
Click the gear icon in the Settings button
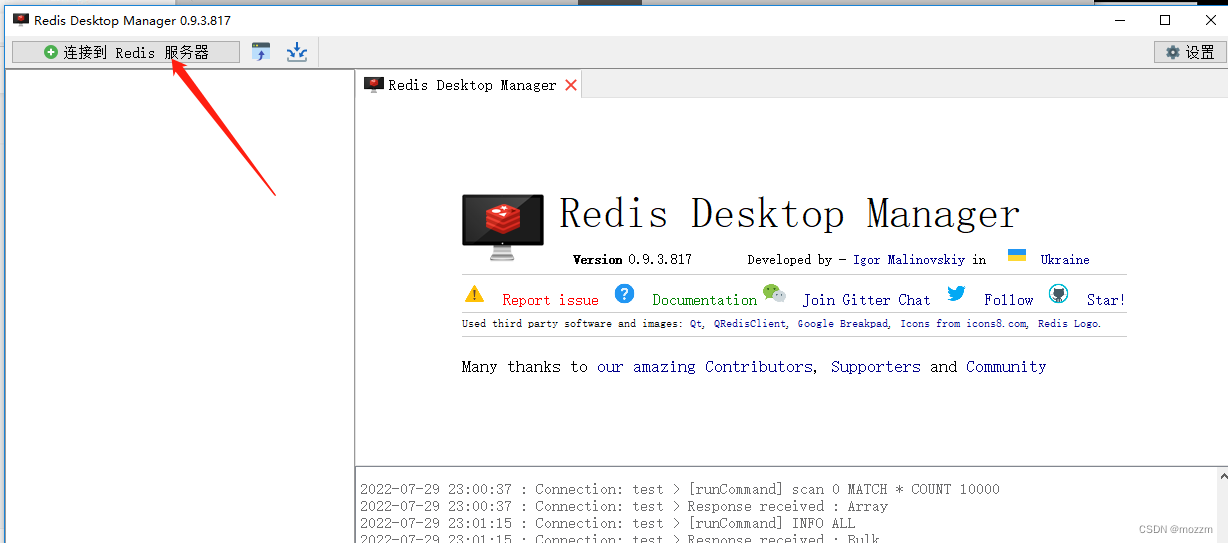pyautogui.click(x=1173, y=52)
